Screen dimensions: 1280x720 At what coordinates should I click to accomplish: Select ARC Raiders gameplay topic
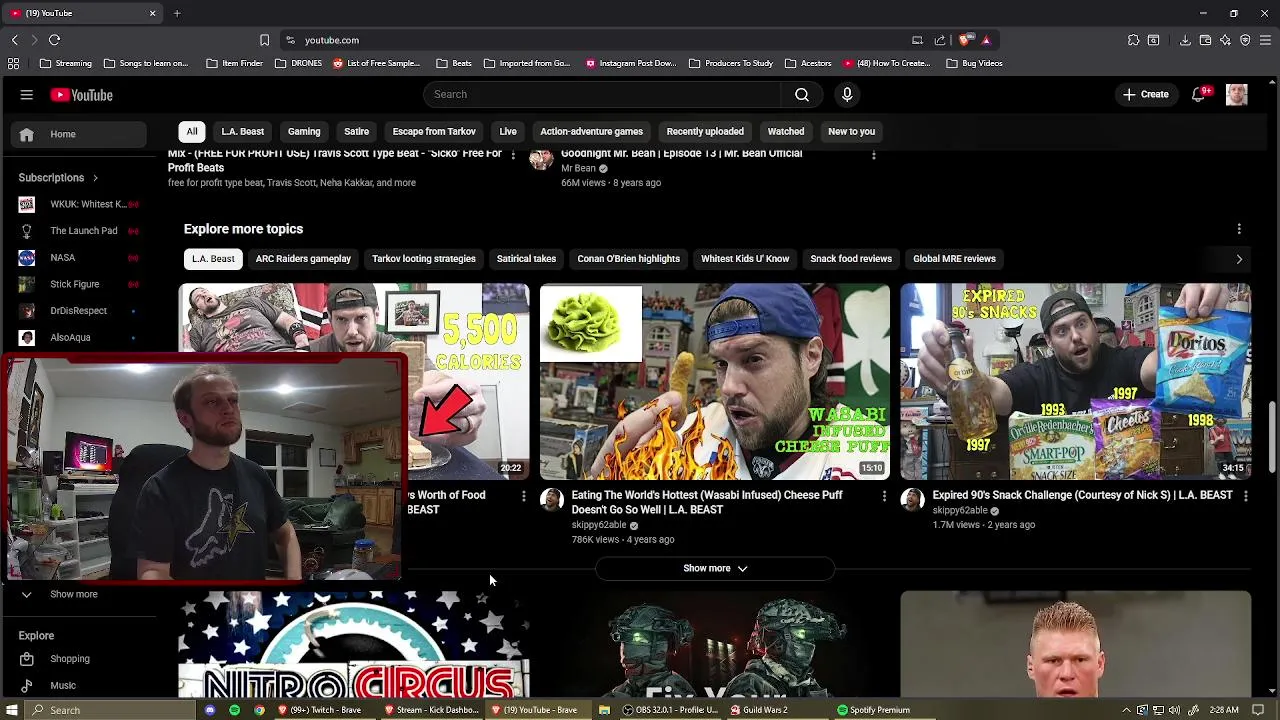pyautogui.click(x=303, y=259)
